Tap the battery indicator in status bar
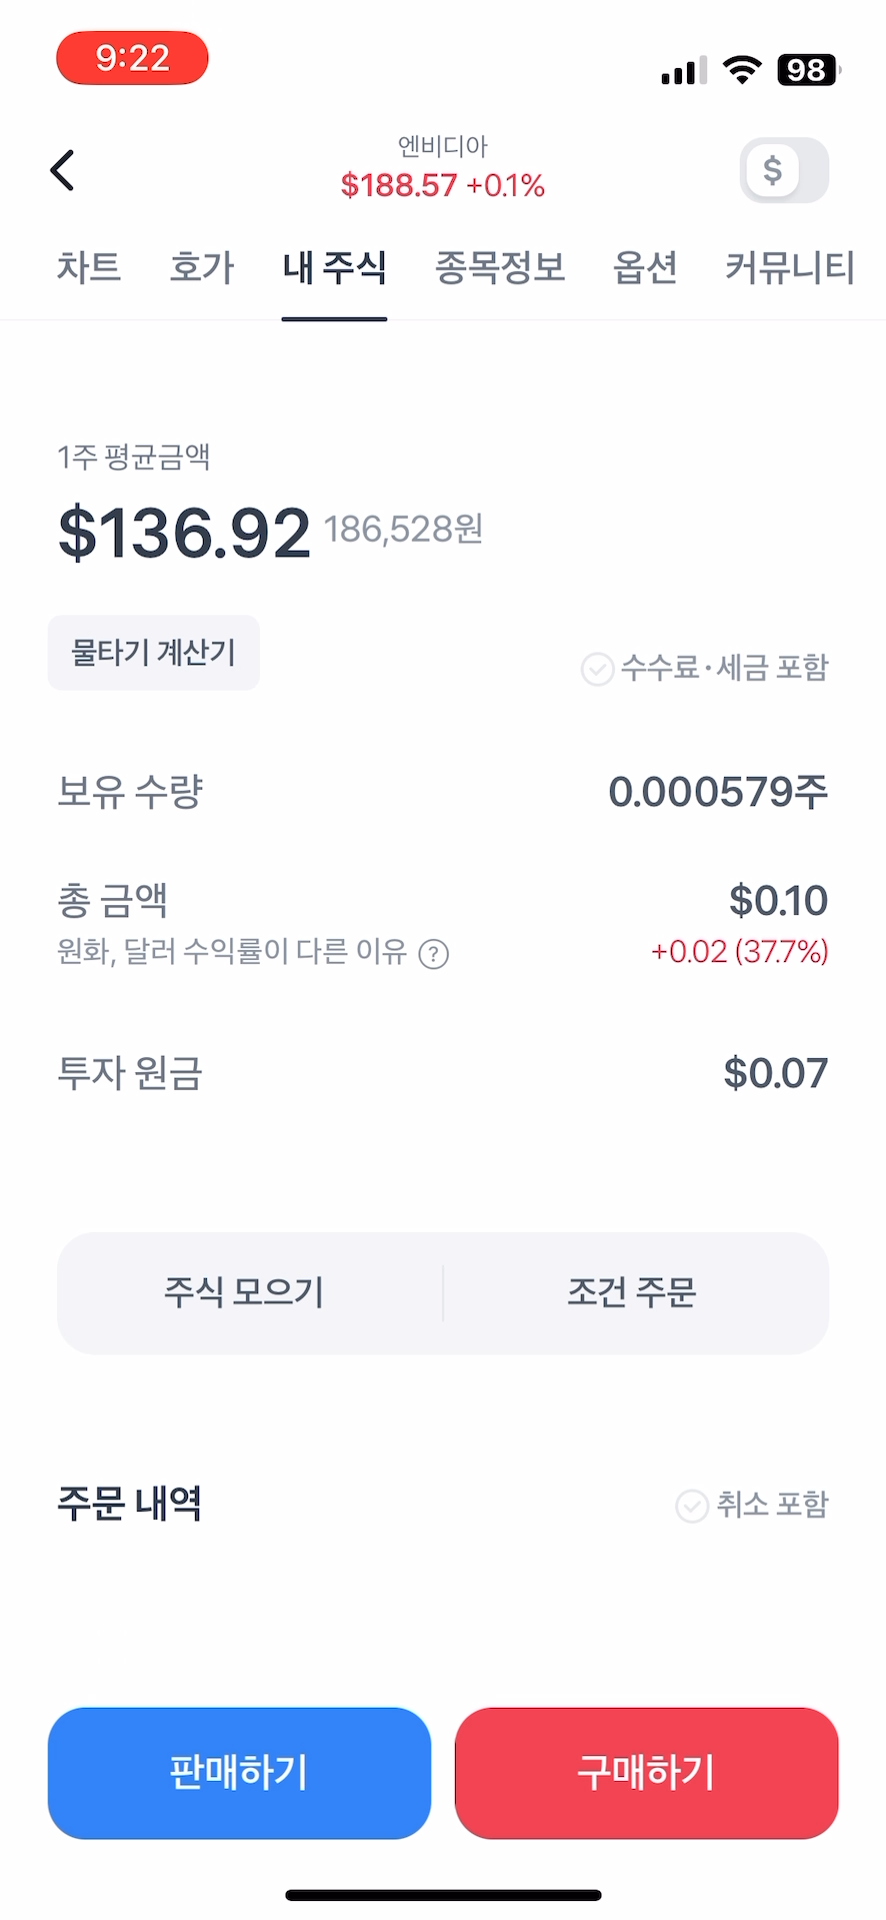Image resolution: width=886 pixels, height=1920 pixels. tap(808, 70)
